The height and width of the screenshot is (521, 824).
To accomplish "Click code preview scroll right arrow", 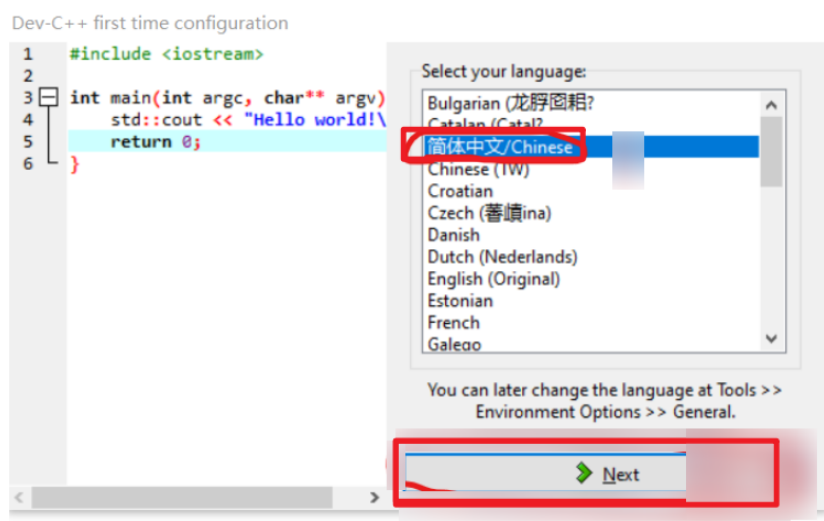I will point(374,497).
